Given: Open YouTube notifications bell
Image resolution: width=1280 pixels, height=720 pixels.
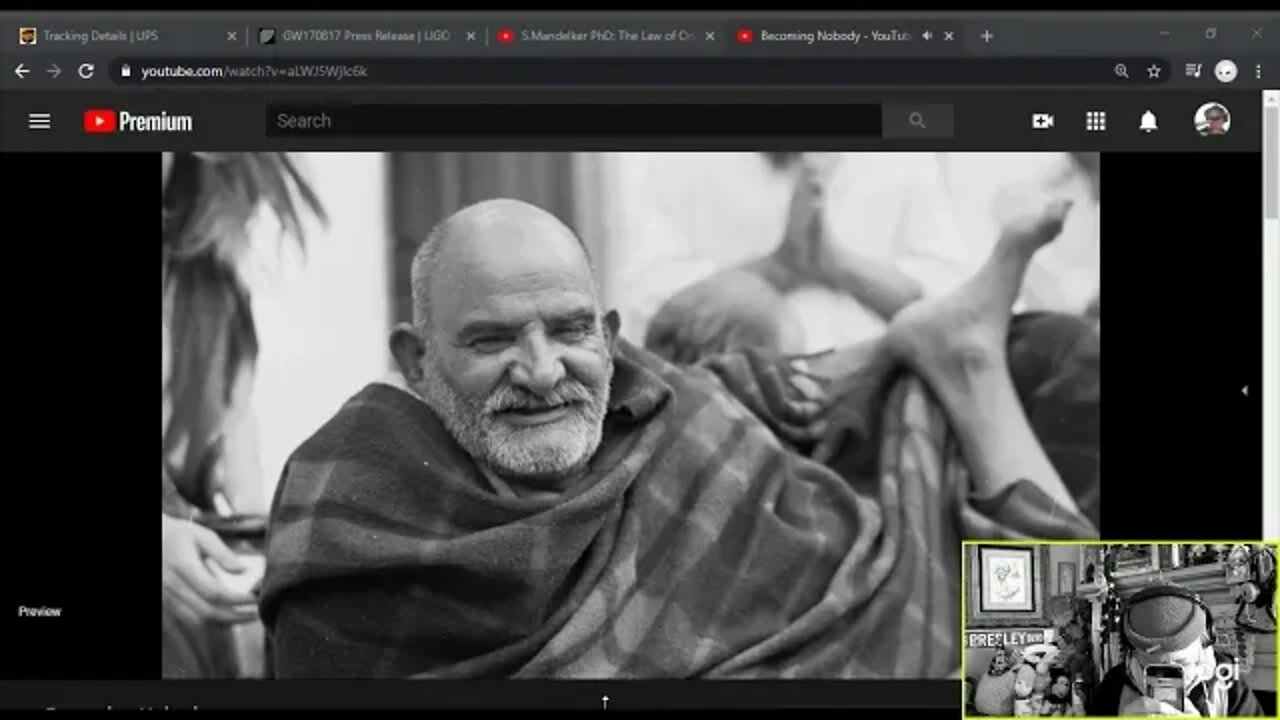Looking at the screenshot, I should pos(1149,121).
